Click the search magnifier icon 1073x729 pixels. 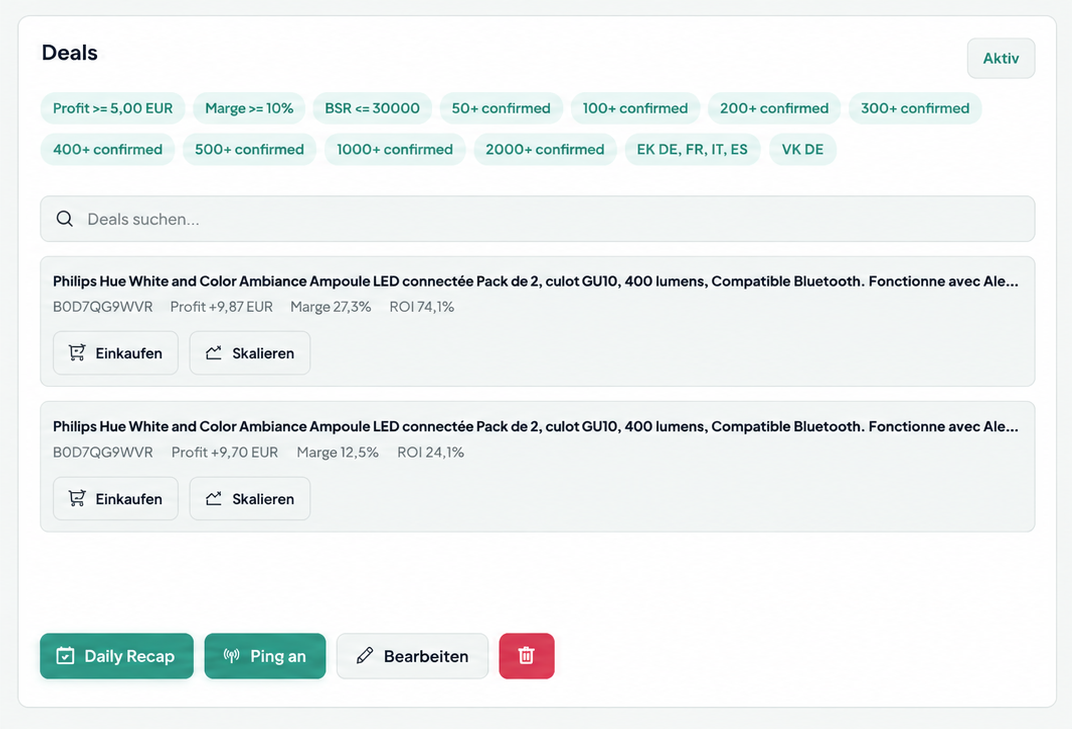coord(64,218)
